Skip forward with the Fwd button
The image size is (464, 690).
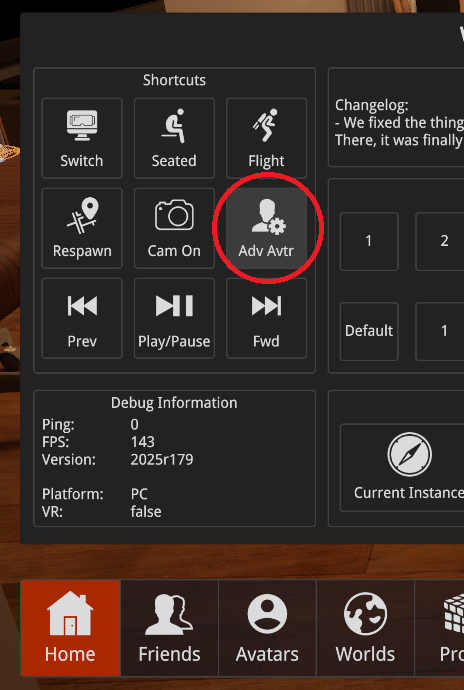pyautogui.click(x=266, y=318)
